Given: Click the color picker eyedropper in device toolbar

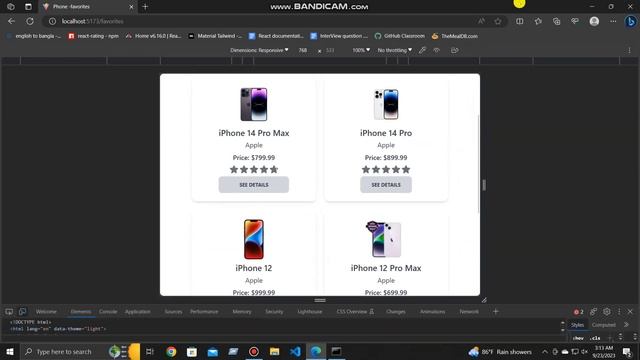Looking at the screenshot, I should (x=422, y=50).
